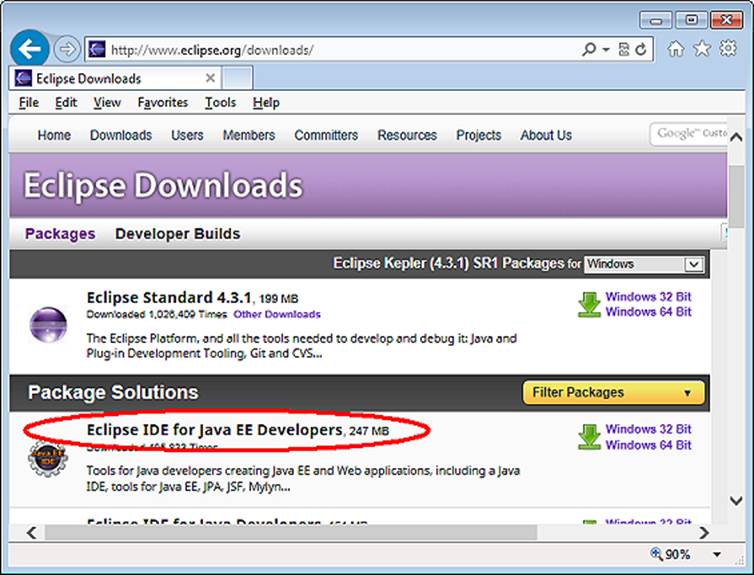Click the Package Solutions heading text
The height and width of the screenshot is (575, 754).
tap(113, 392)
